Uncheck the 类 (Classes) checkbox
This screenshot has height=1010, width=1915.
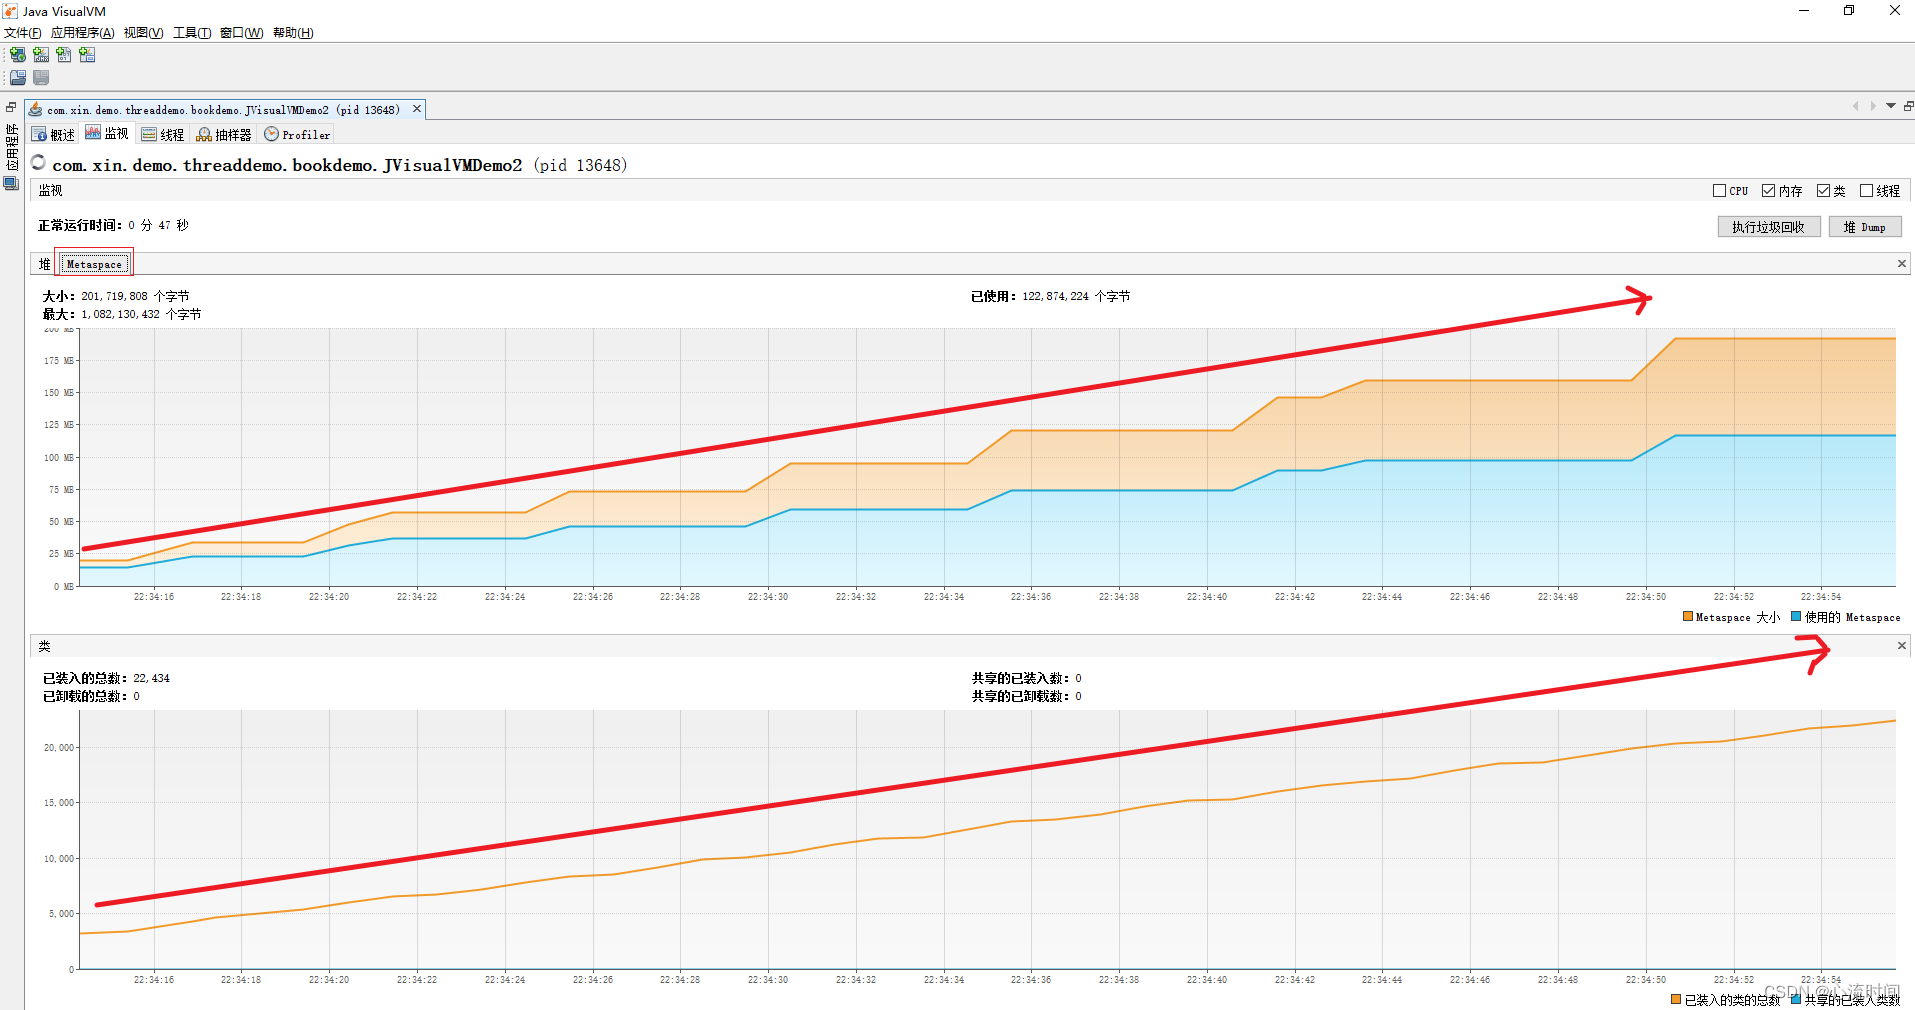(x=1824, y=191)
